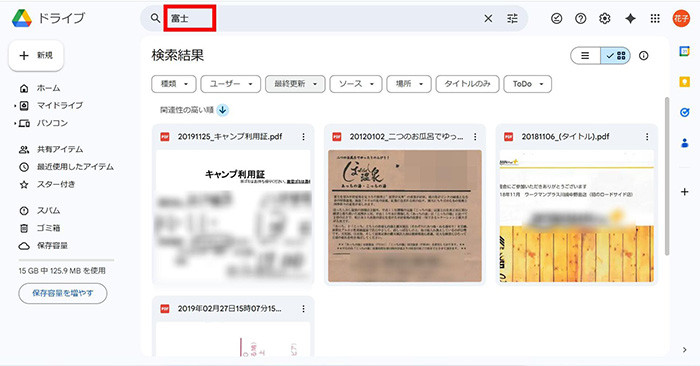
Task: Expand the マイドライブ tree arrow
Action: (x=15, y=106)
